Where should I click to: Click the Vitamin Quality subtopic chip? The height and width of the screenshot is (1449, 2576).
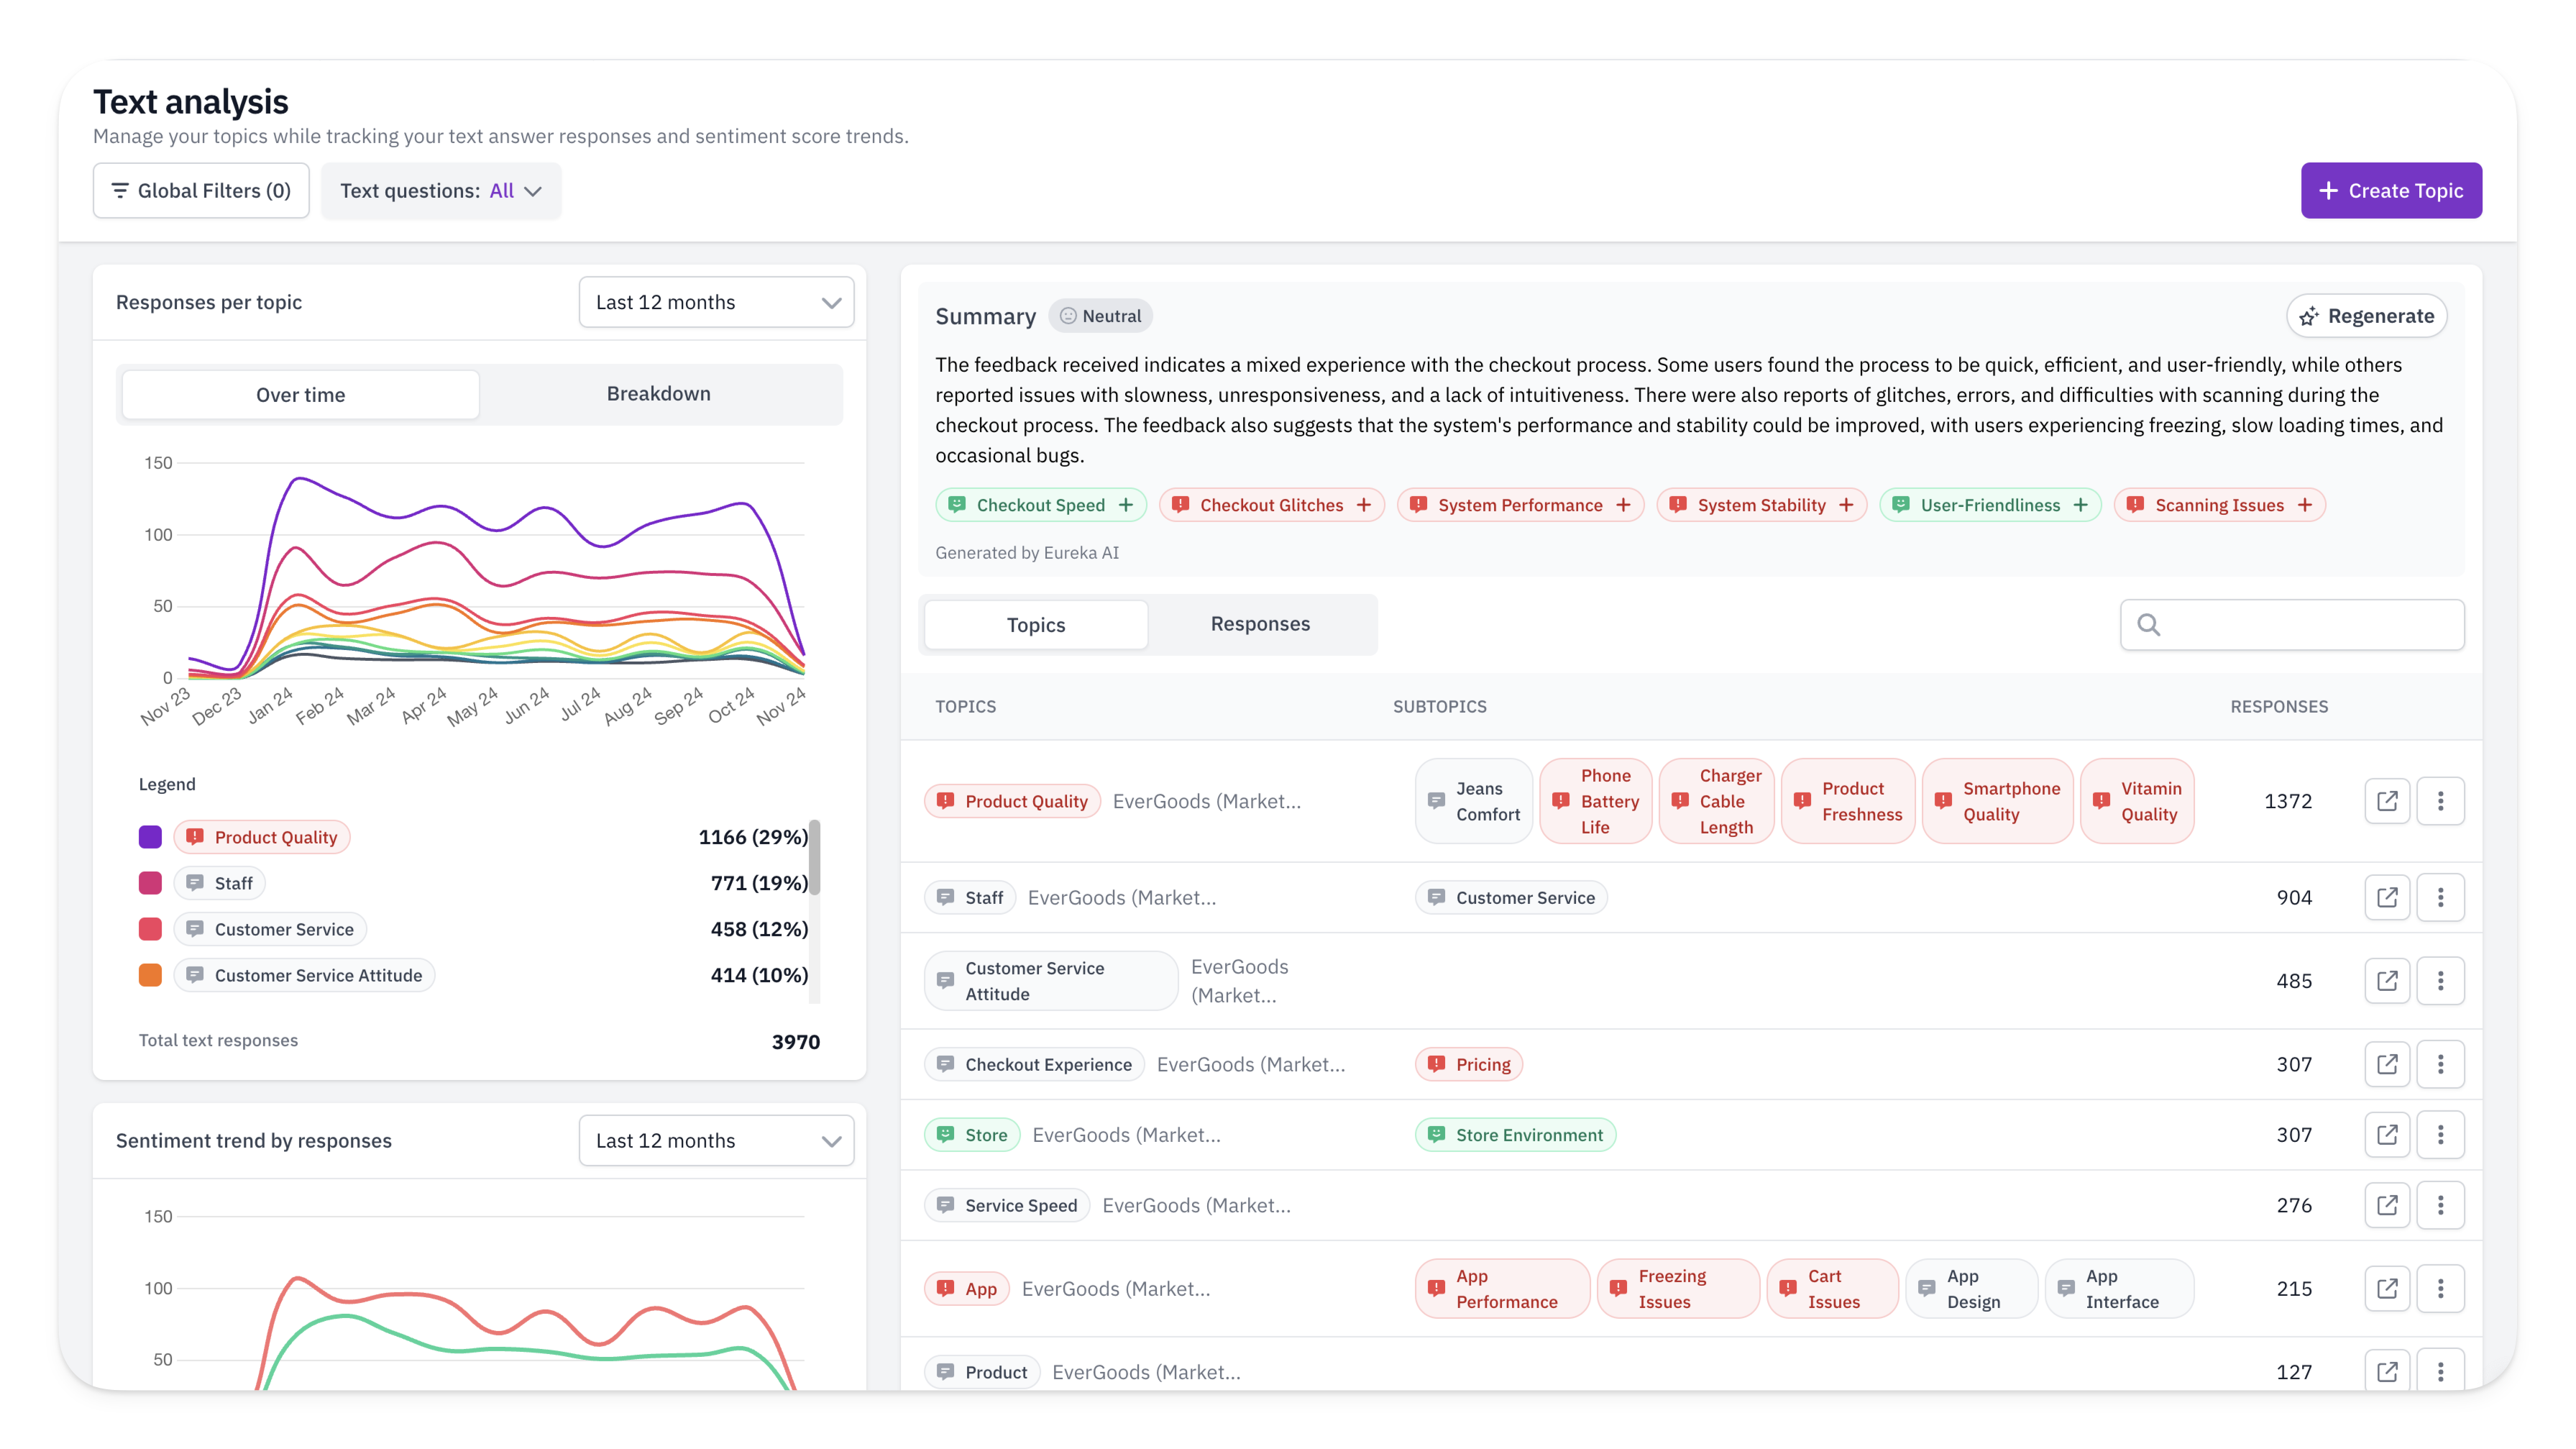point(2137,801)
